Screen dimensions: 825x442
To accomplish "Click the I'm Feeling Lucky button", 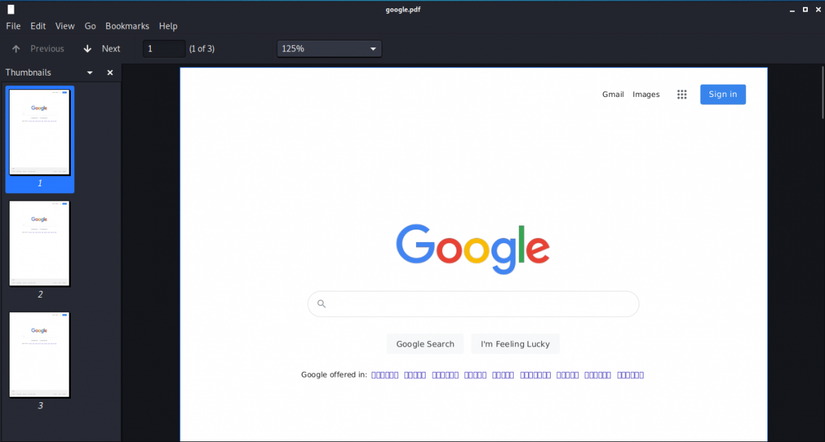I will pos(515,344).
